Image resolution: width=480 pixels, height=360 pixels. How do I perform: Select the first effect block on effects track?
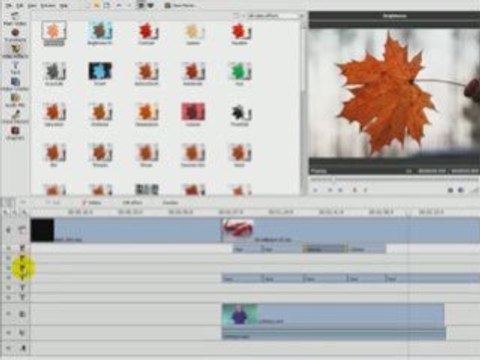tap(248, 249)
